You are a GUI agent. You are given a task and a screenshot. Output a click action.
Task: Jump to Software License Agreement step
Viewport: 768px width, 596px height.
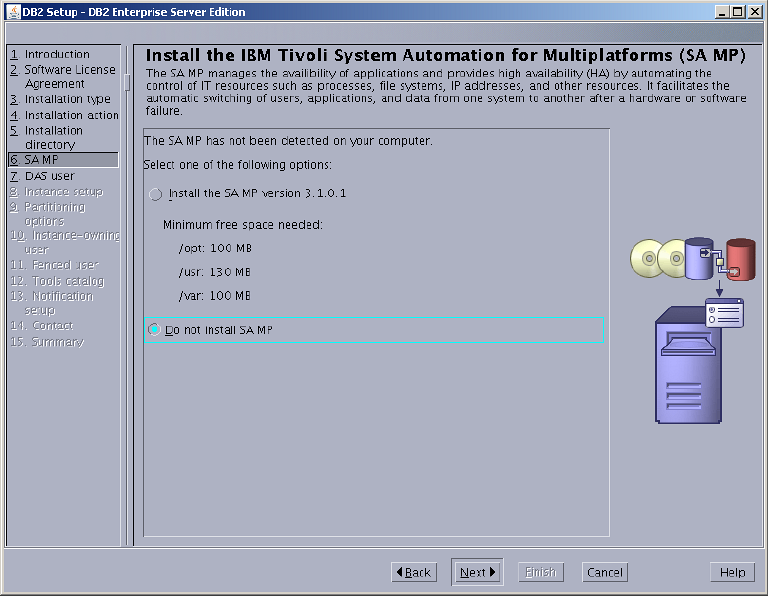tap(63, 76)
